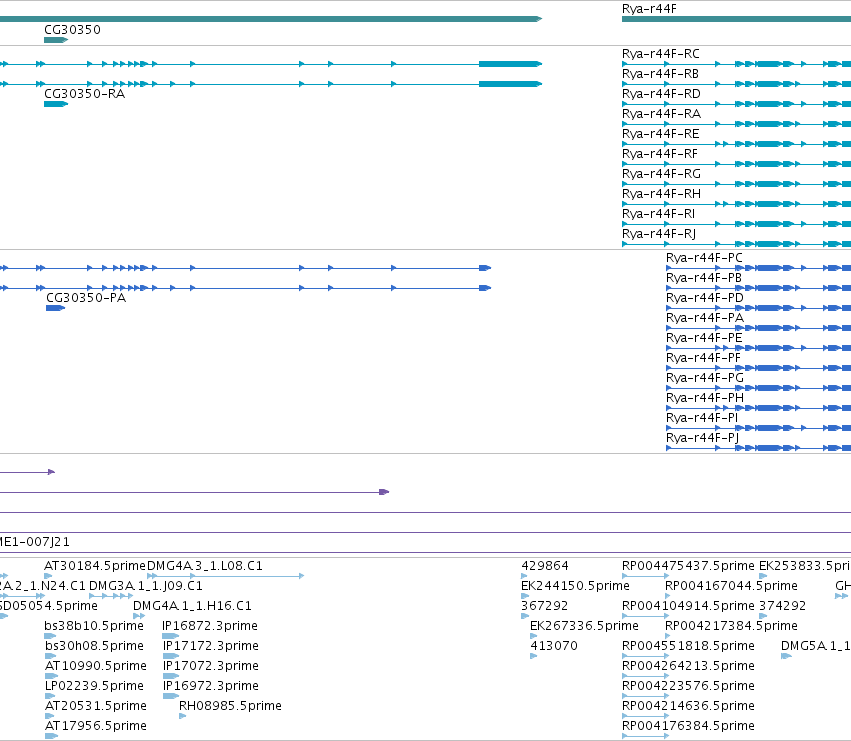Pick EST AT17956.5prime label

point(96,726)
